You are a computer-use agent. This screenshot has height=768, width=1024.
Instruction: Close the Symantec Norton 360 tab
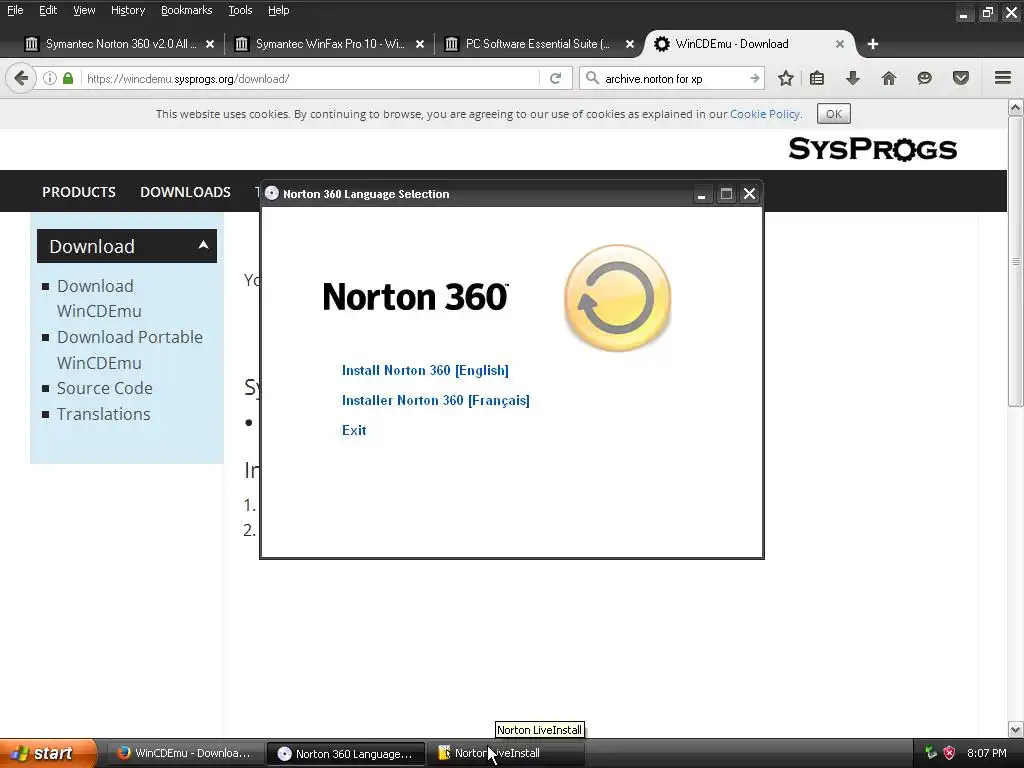[x=210, y=44]
